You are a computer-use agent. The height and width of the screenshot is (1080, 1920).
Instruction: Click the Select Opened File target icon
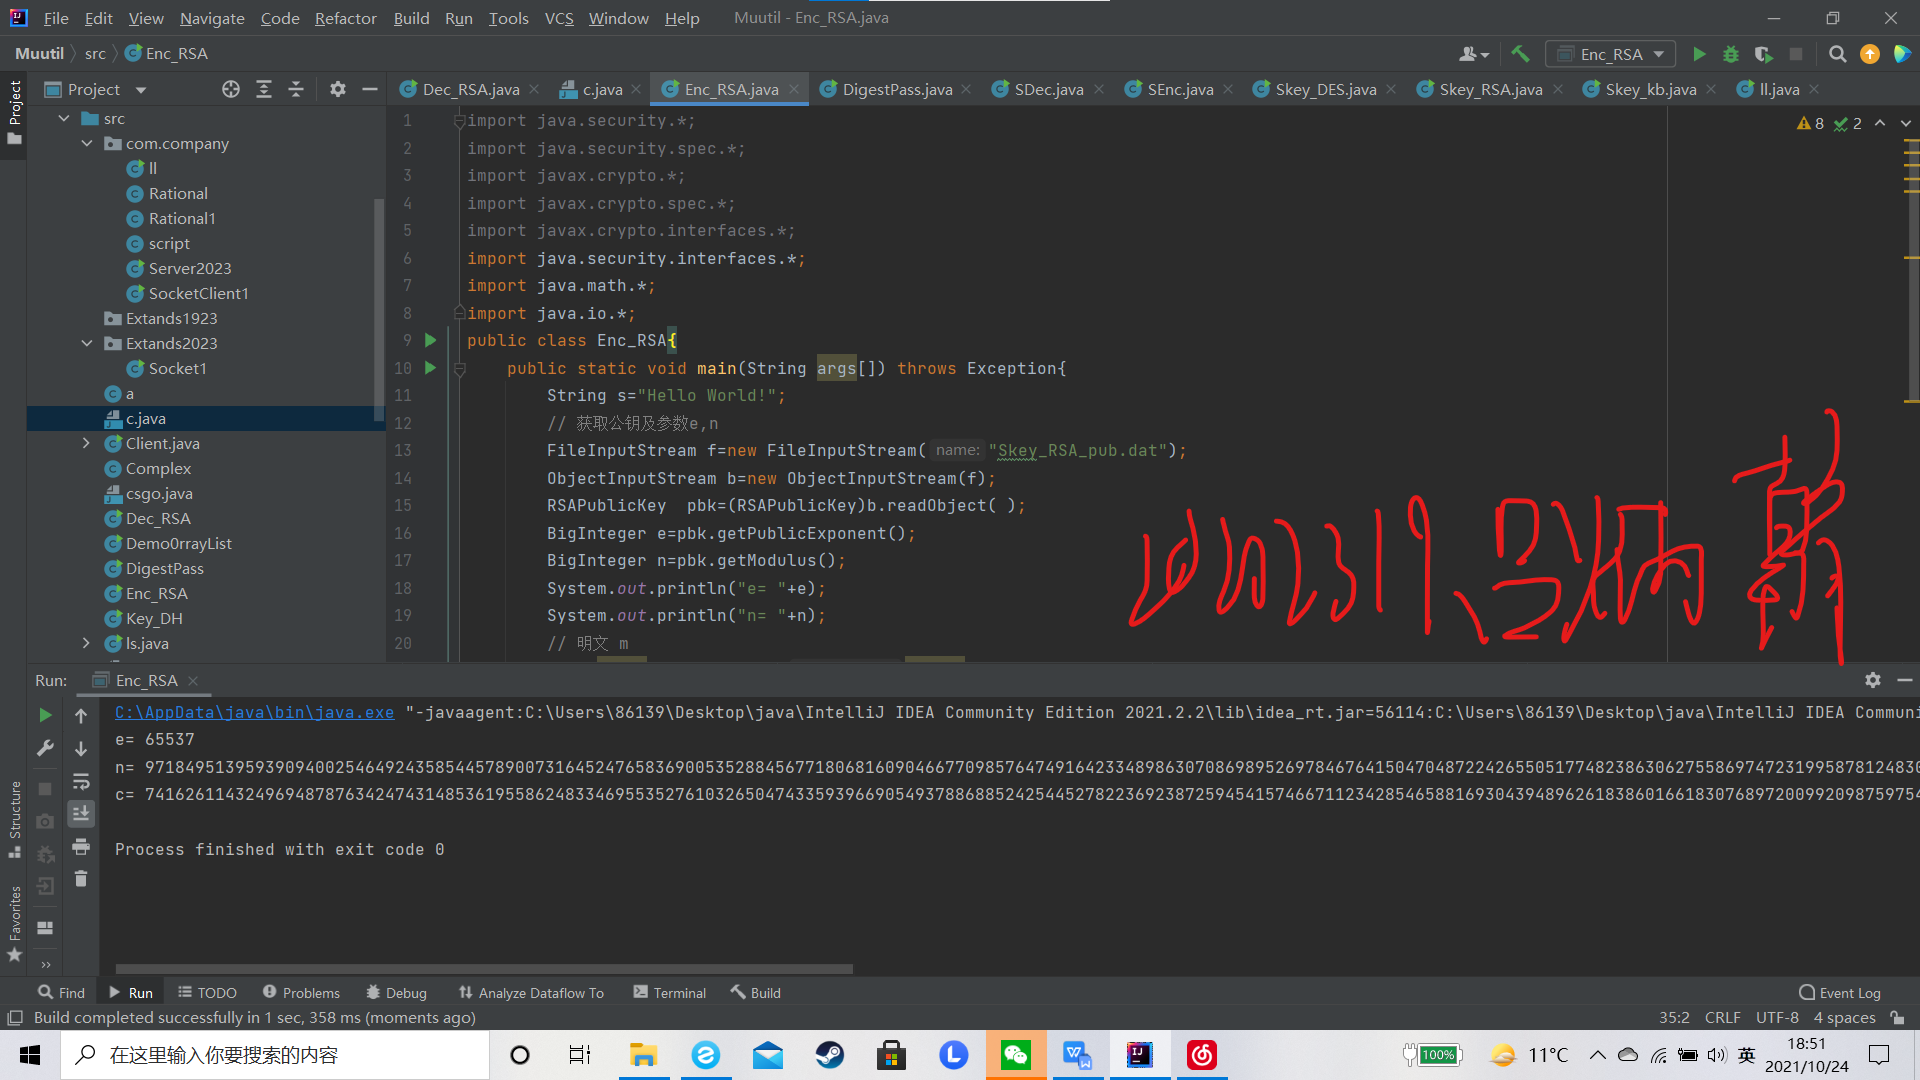(x=231, y=89)
